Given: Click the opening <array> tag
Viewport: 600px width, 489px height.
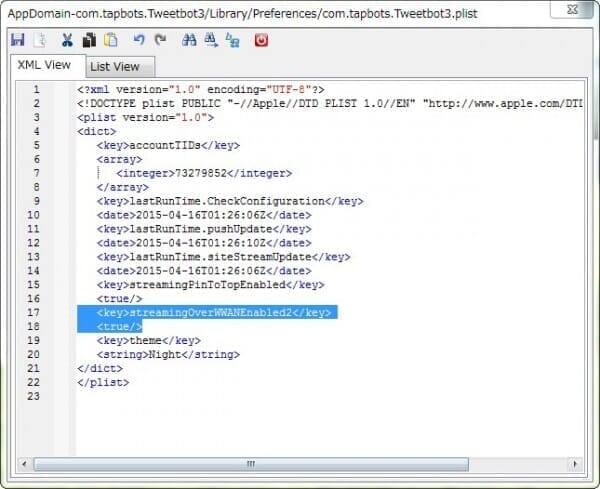Looking at the screenshot, I should [x=119, y=159].
